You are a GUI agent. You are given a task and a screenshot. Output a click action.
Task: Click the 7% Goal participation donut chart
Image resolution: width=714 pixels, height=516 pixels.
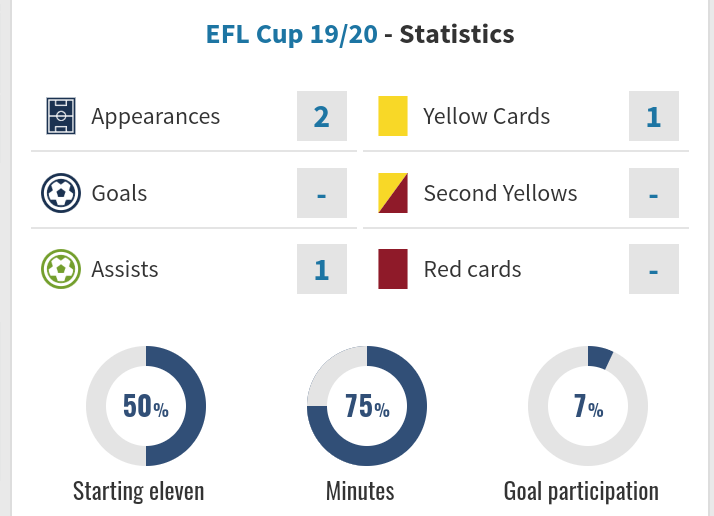[588, 406]
